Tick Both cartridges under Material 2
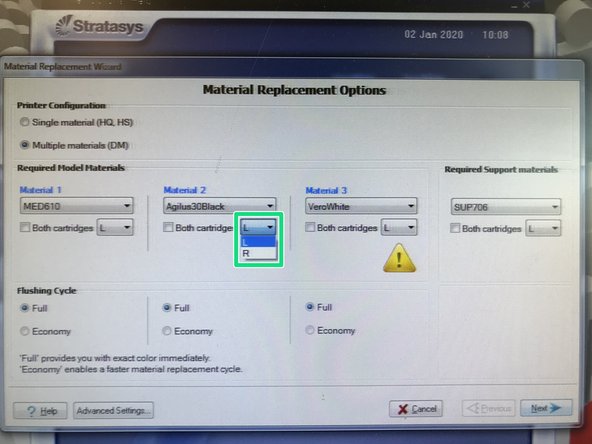 pyautogui.click(x=168, y=227)
